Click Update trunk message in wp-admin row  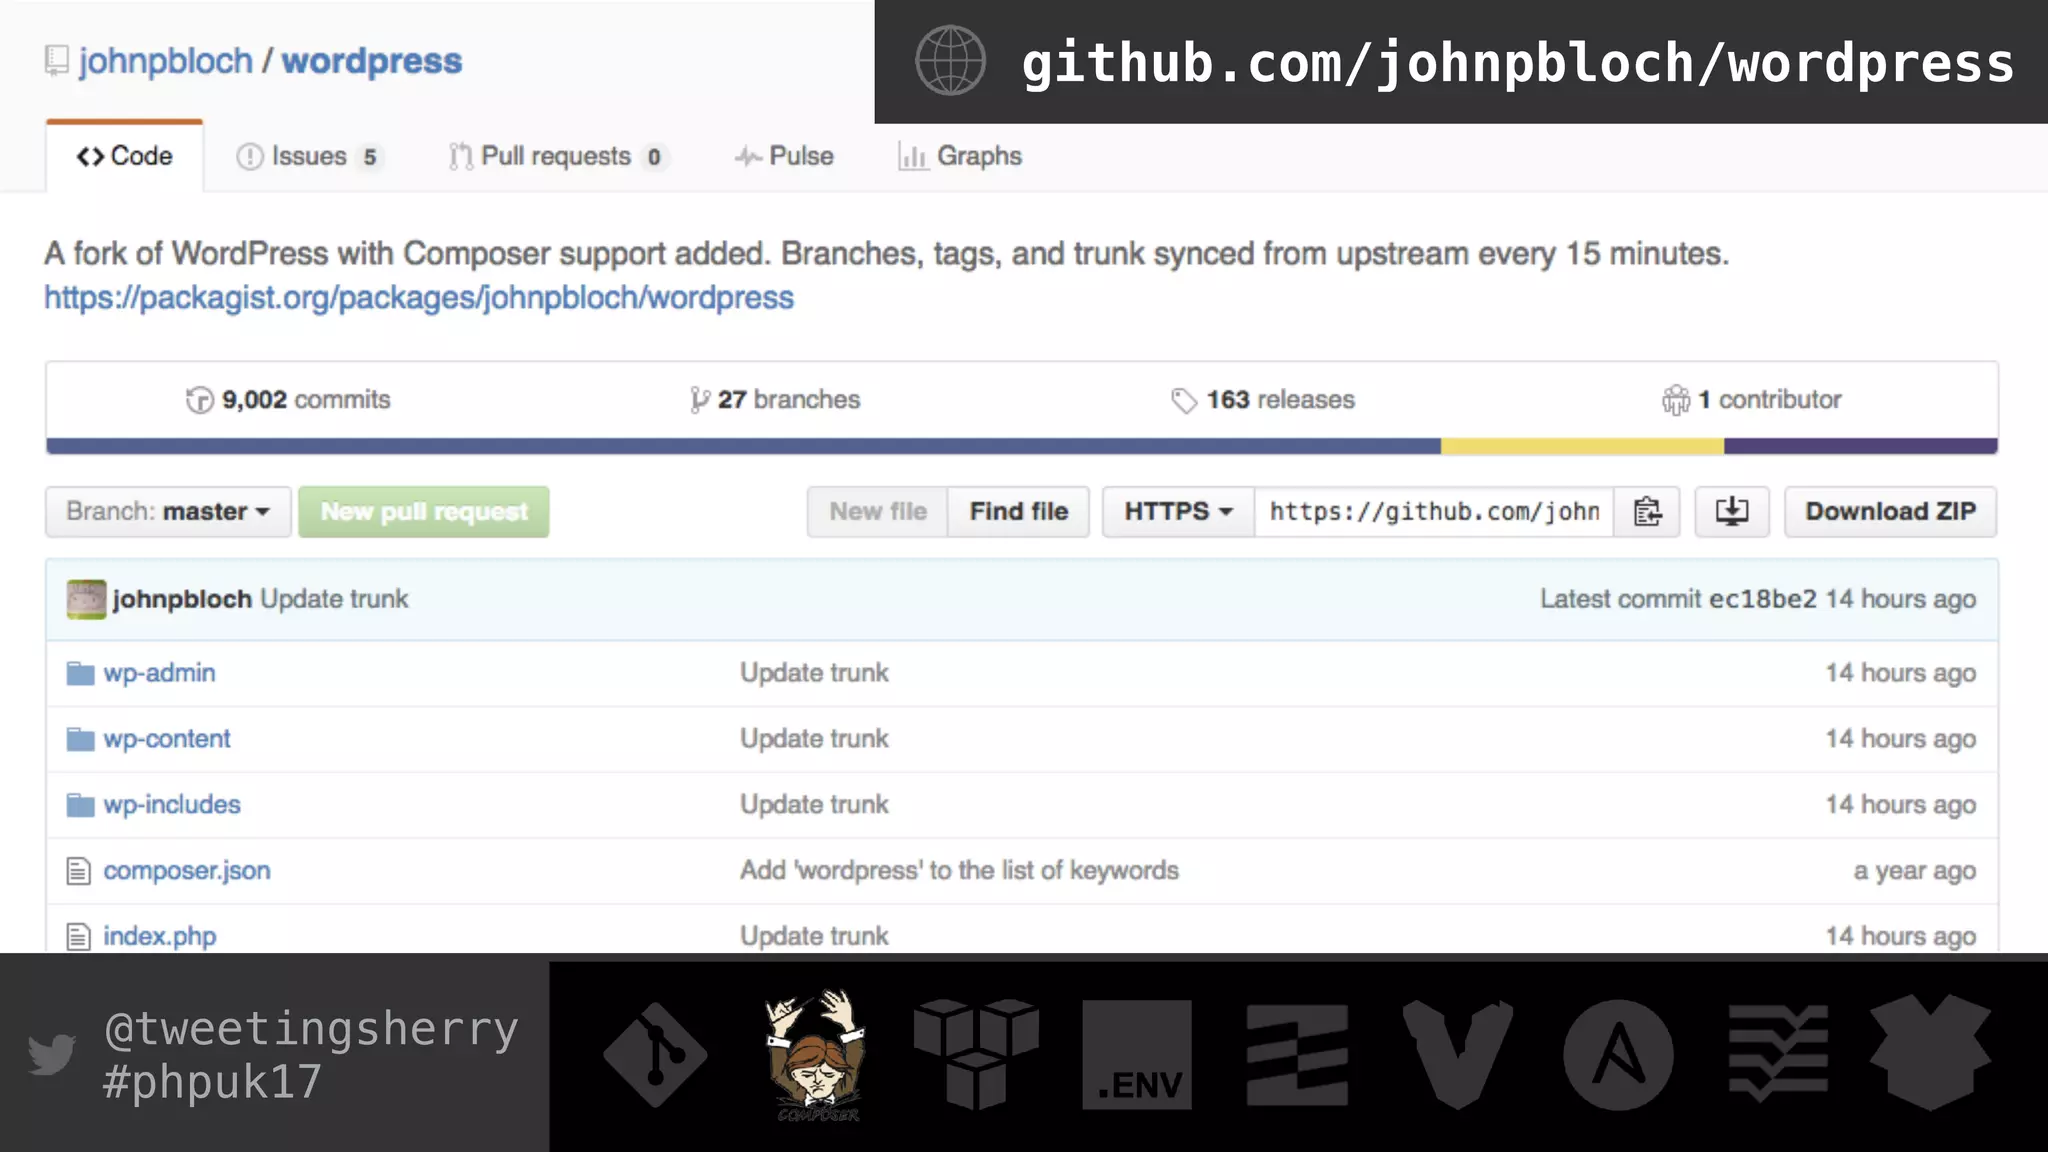814,673
